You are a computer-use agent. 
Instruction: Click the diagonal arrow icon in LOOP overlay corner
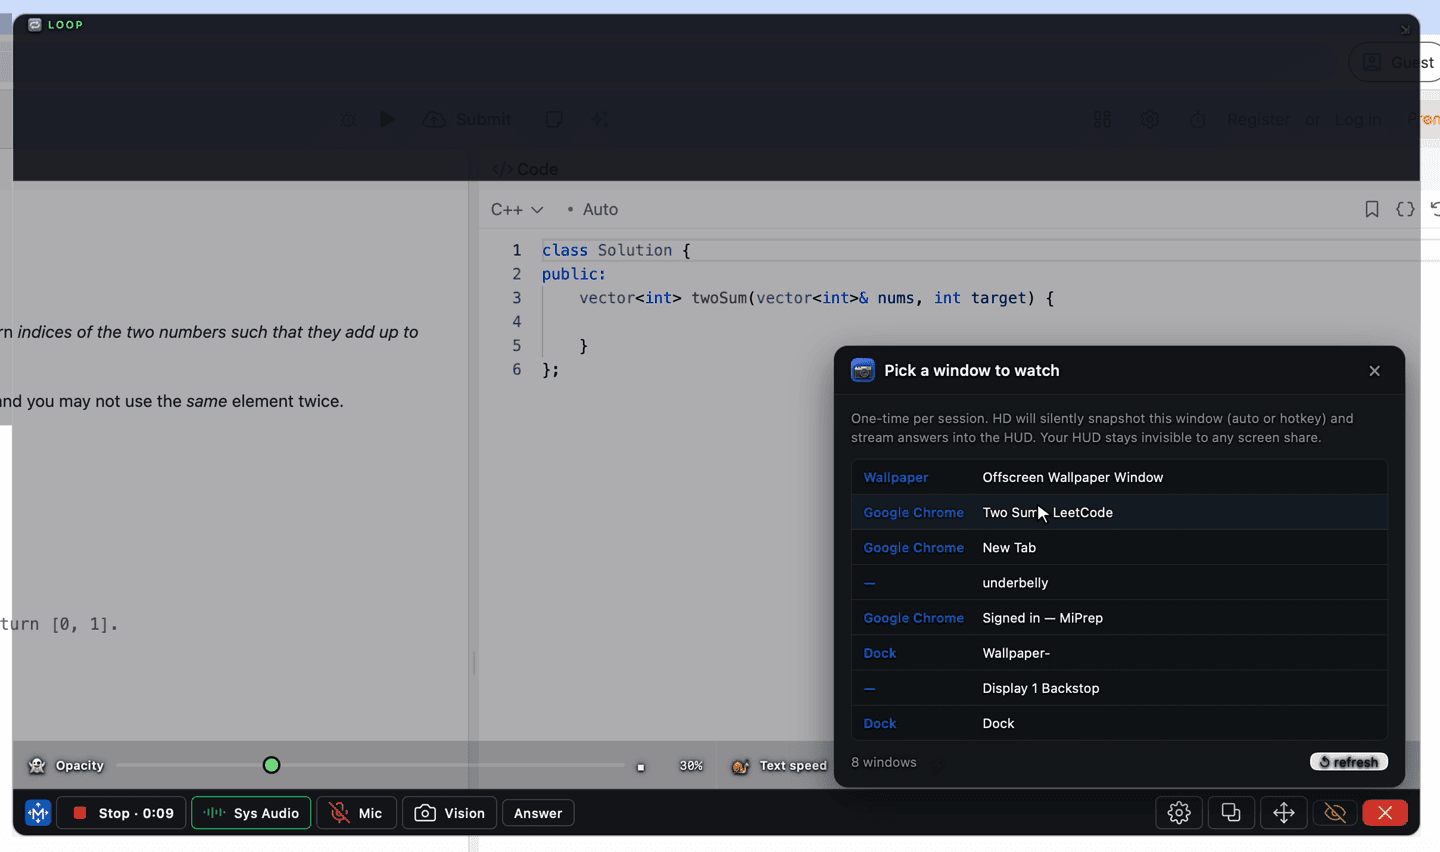point(1405,30)
